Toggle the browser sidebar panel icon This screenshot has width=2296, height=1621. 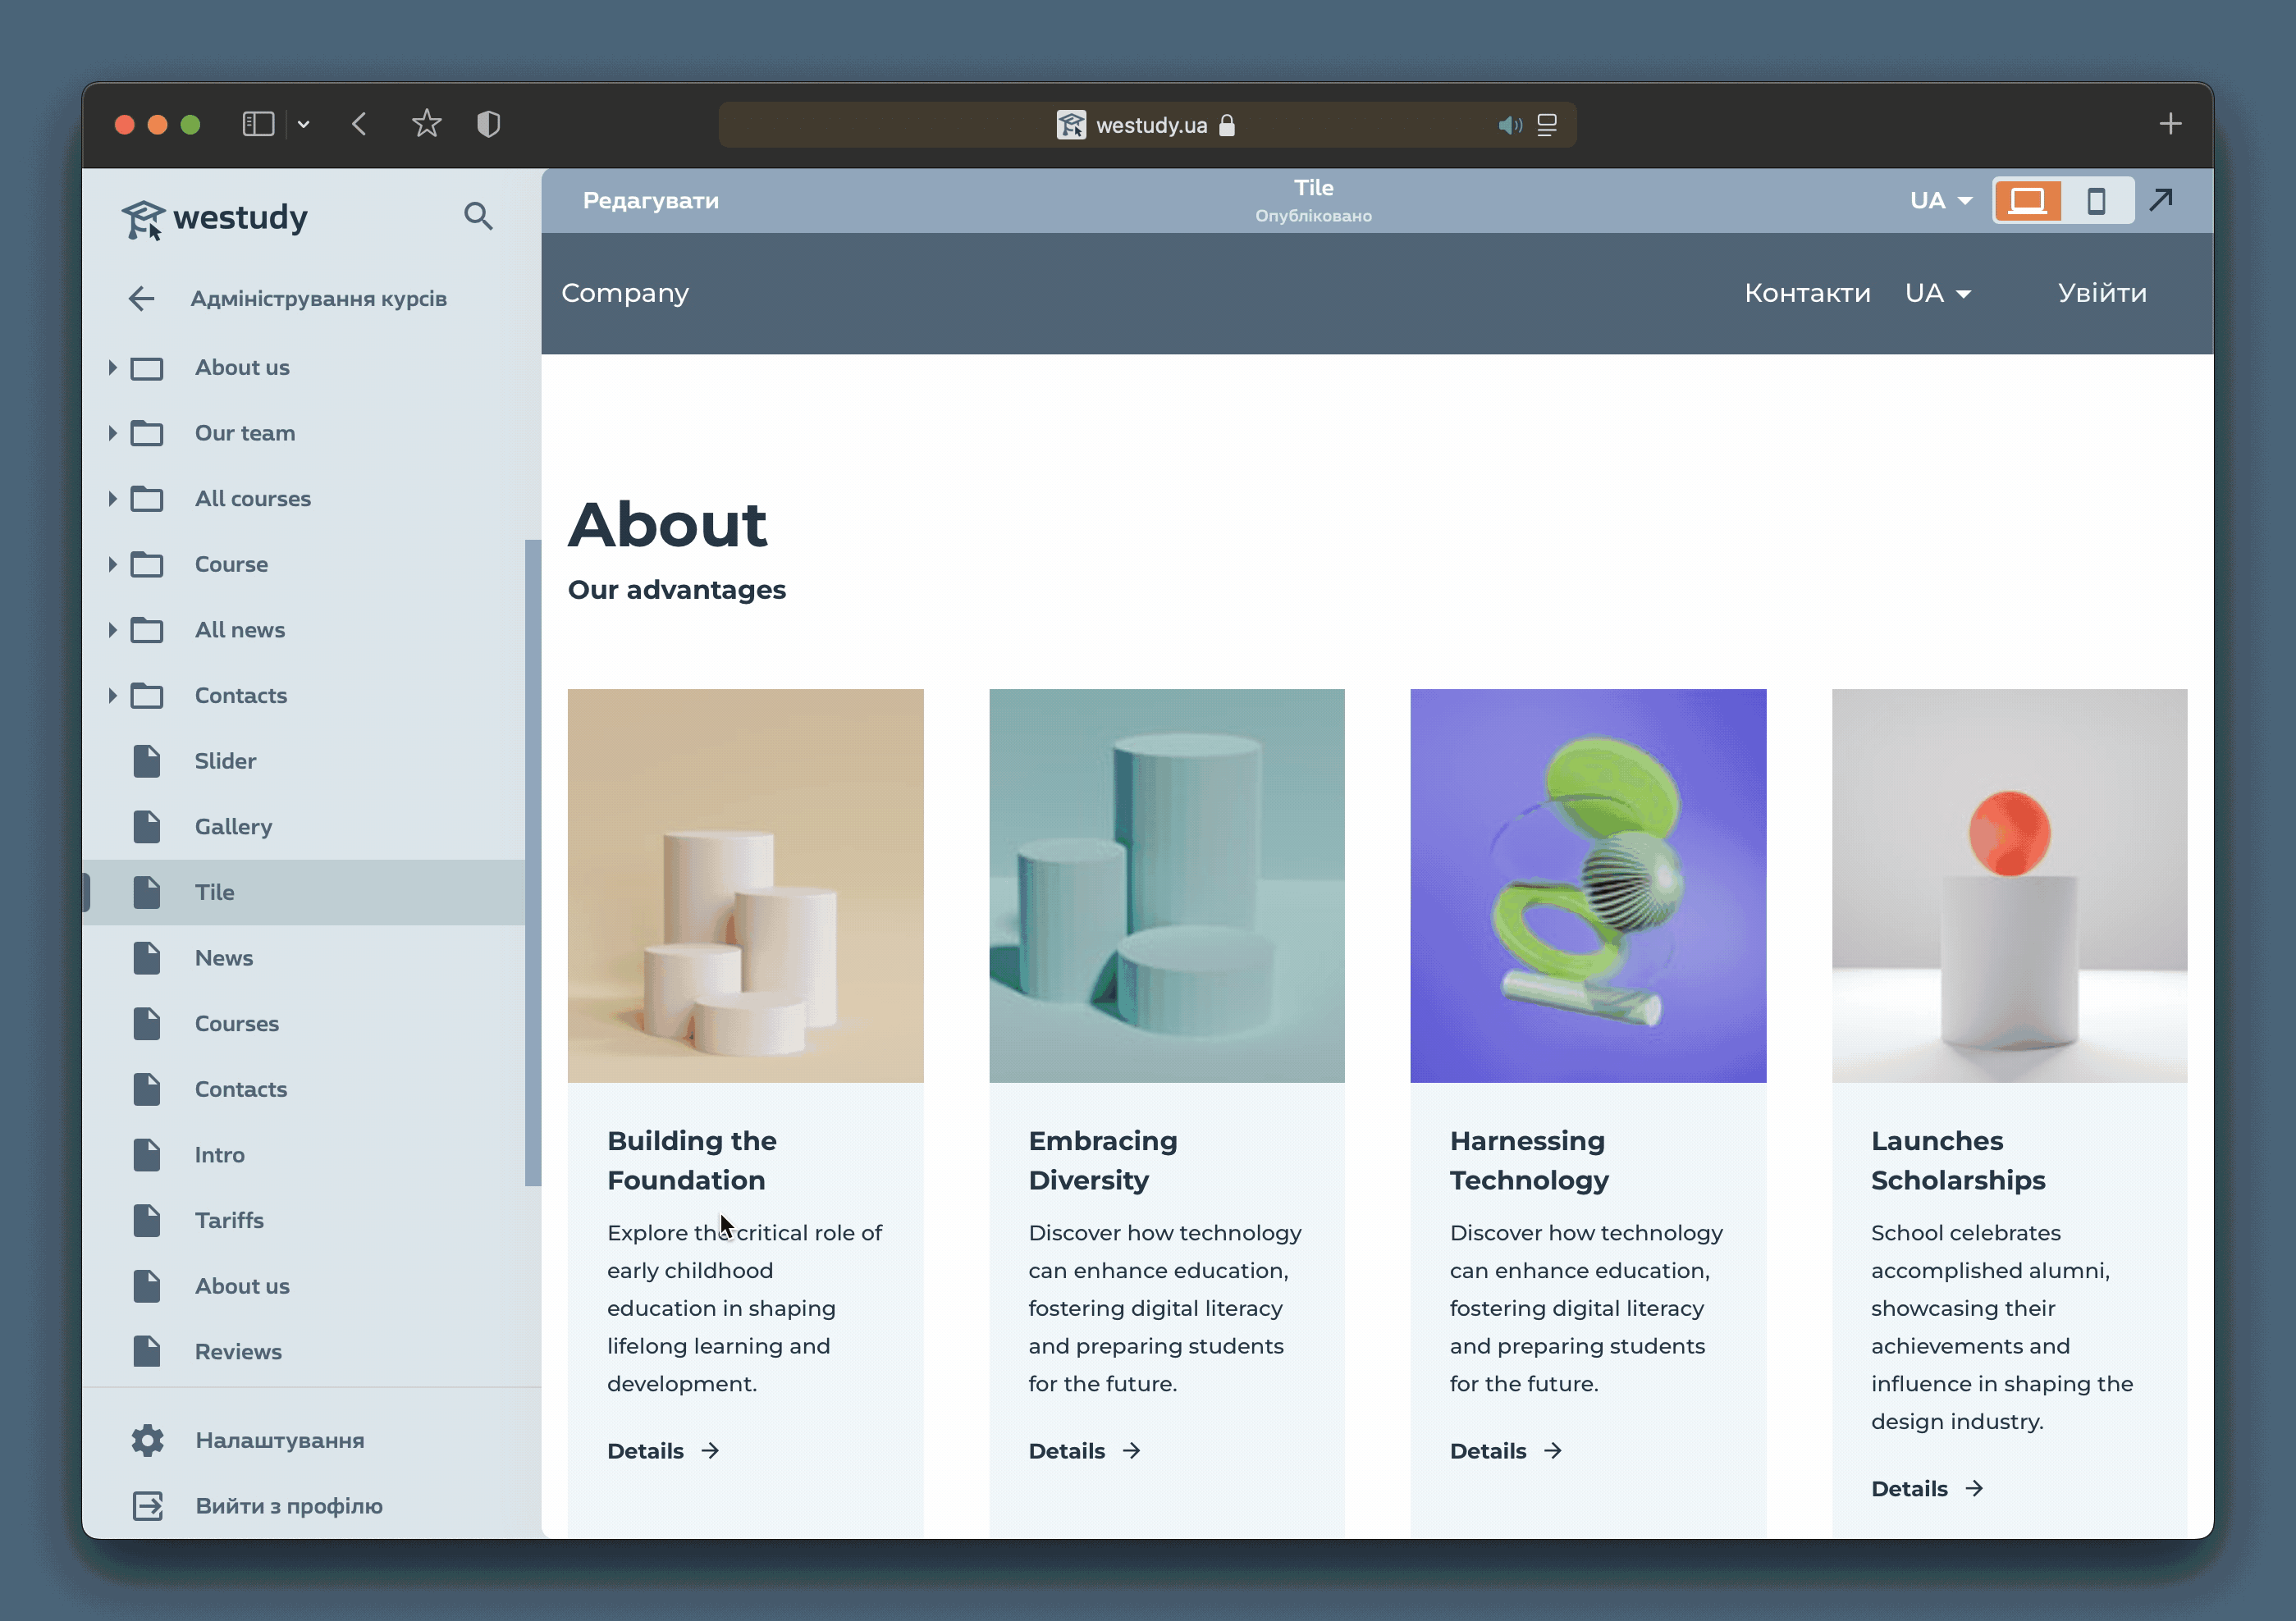[x=258, y=124]
